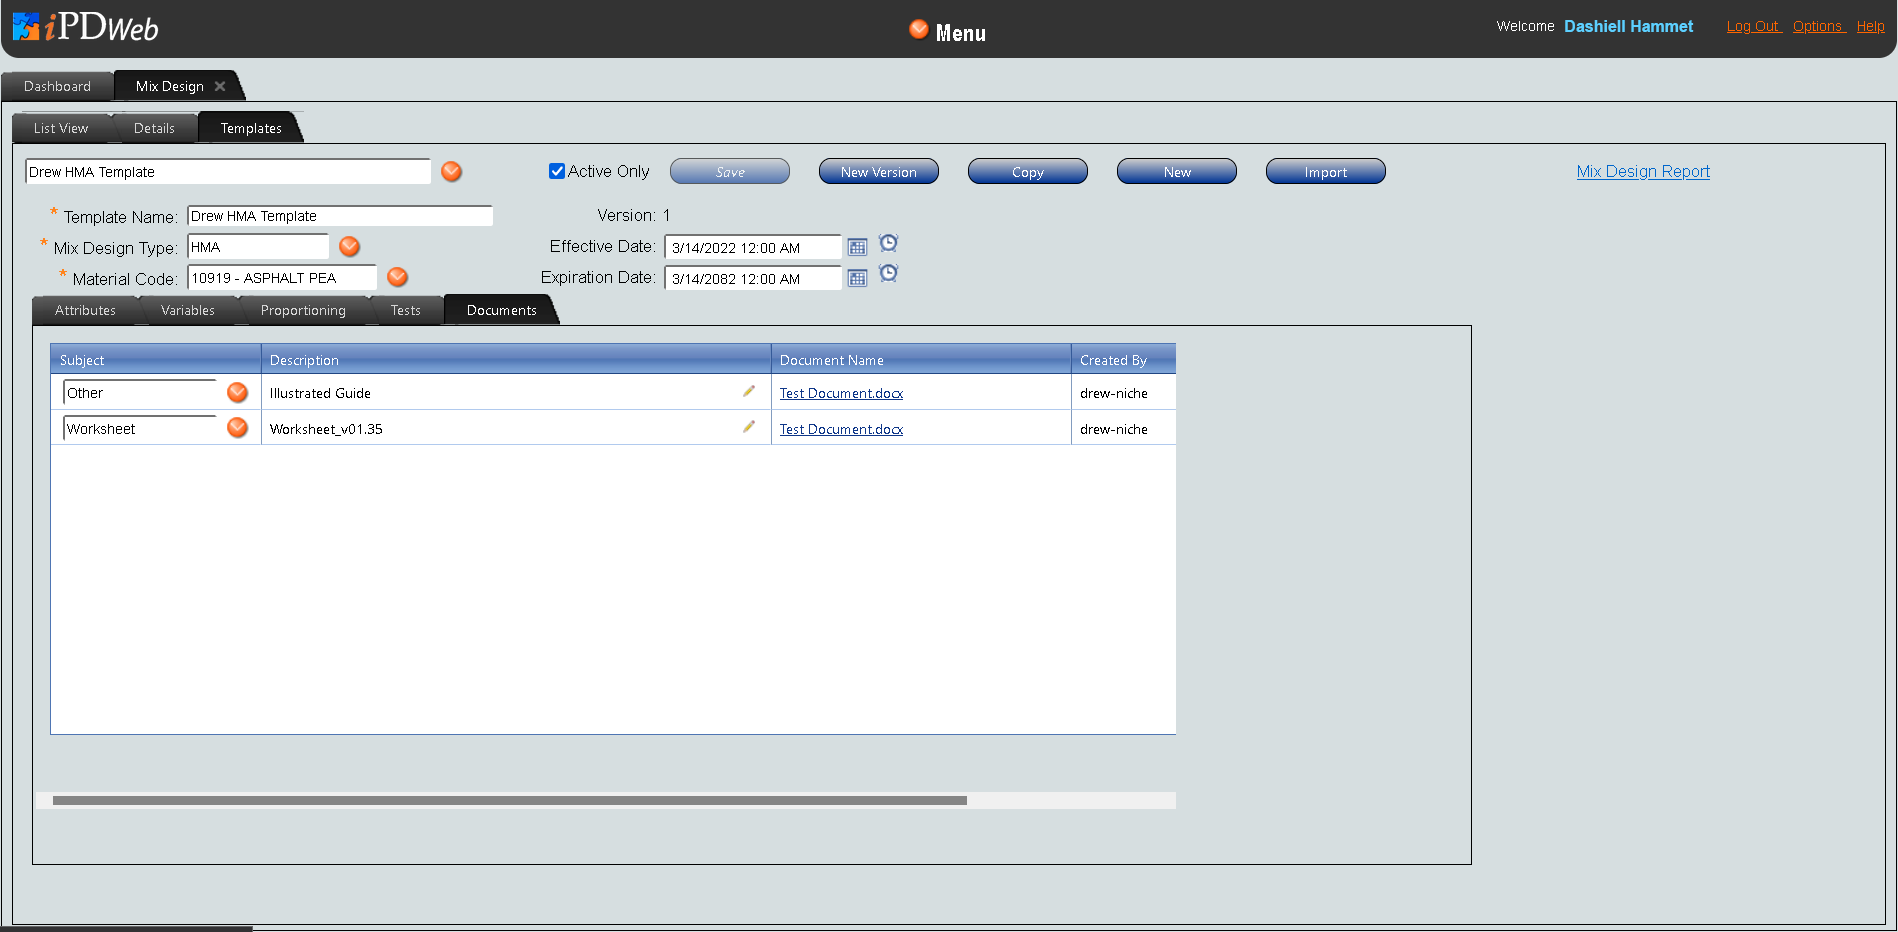Viewport: 1898px width, 932px height.
Task: Expand Subject dropdown for the Worksheet row
Action: click(x=237, y=428)
